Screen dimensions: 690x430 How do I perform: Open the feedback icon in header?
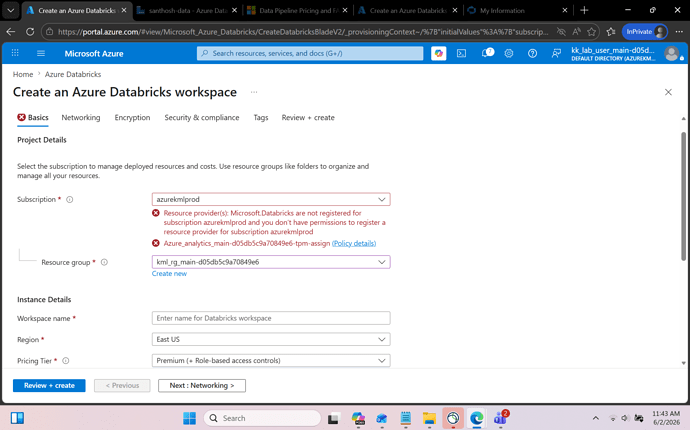[556, 53]
